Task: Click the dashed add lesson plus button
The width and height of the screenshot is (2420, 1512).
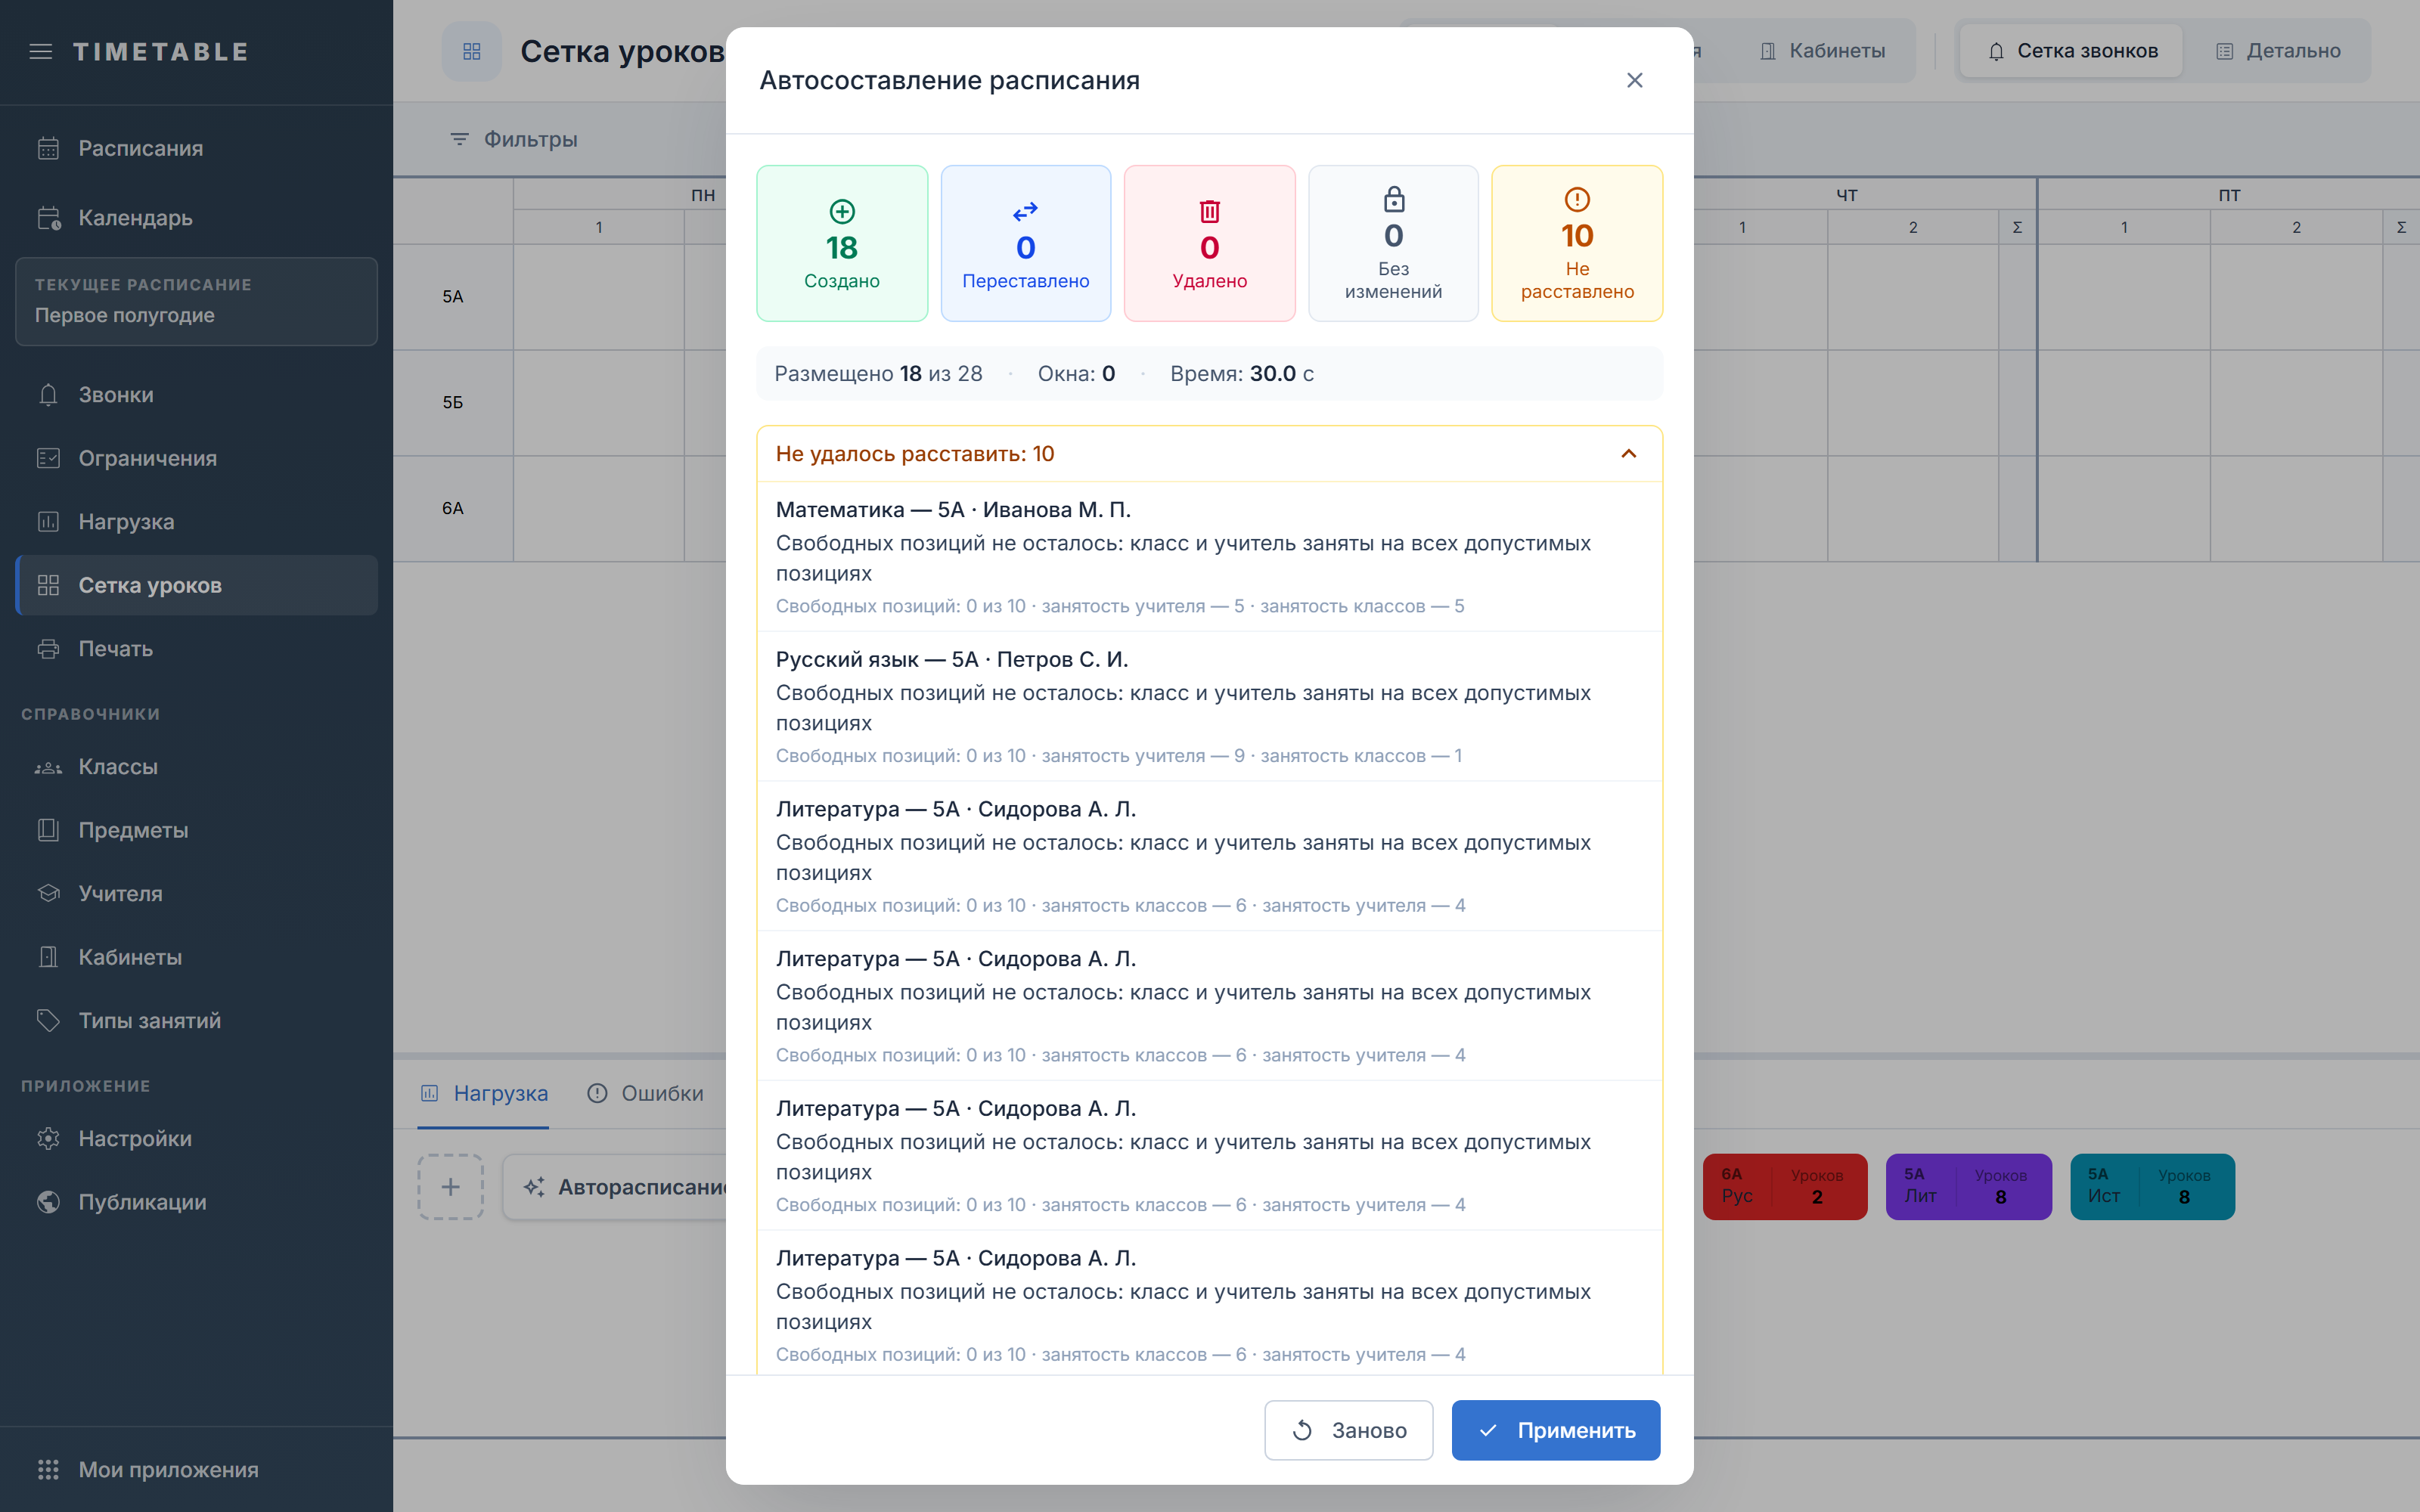Action: (x=450, y=1187)
